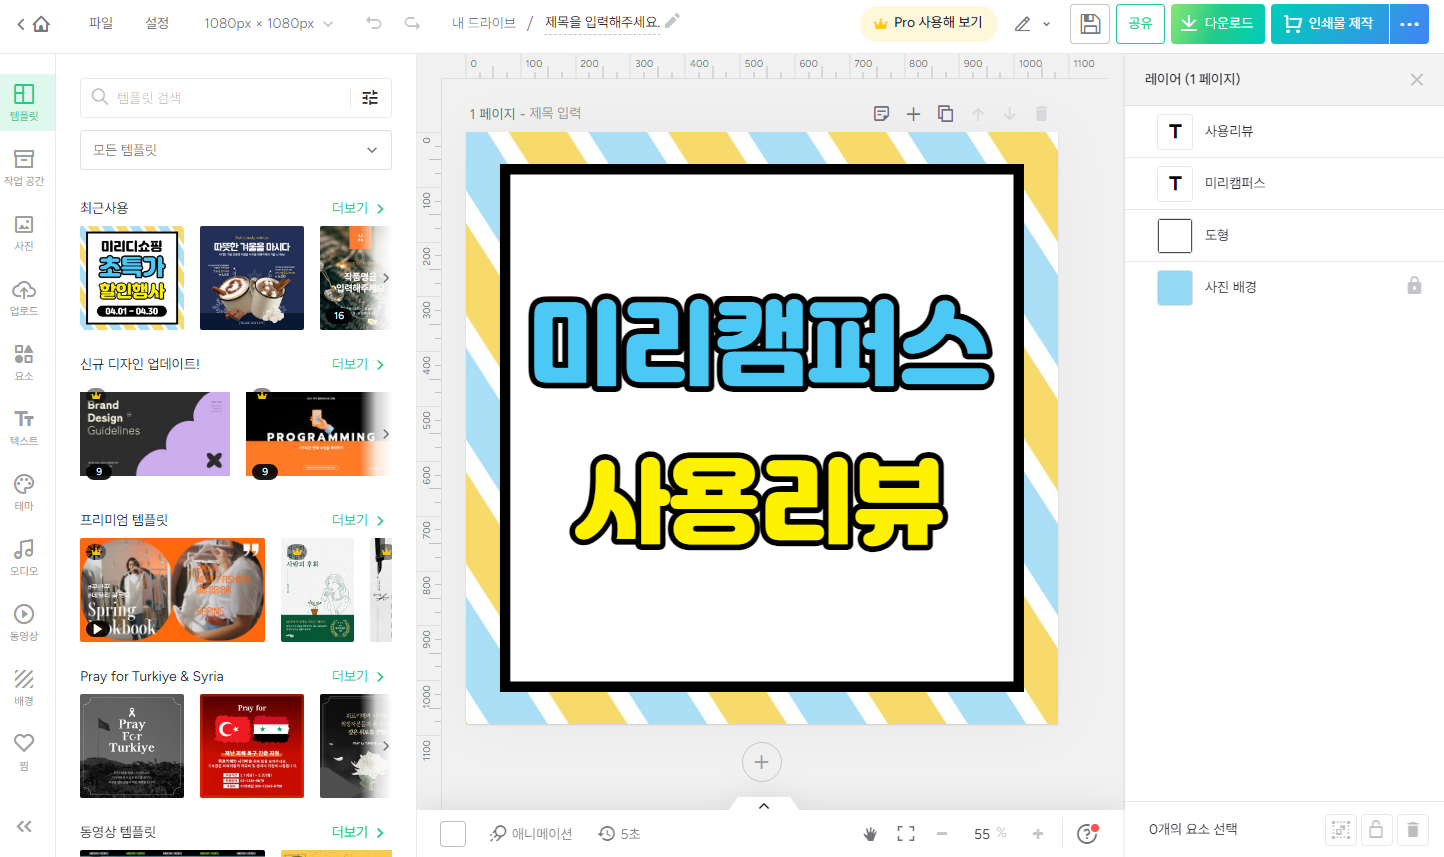Open the help question mark button

(x=1087, y=833)
